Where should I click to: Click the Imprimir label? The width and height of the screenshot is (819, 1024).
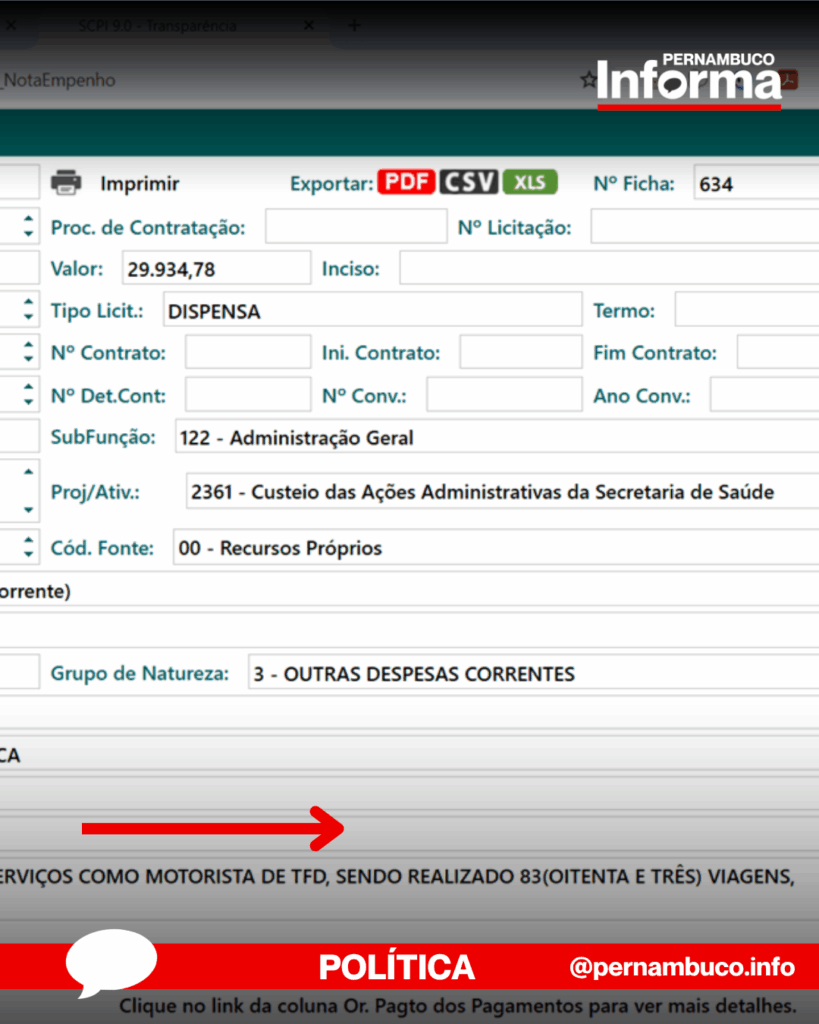pos(139,183)
